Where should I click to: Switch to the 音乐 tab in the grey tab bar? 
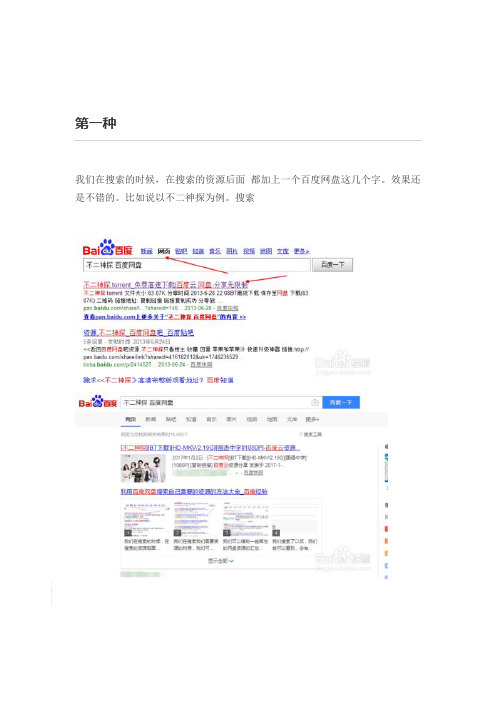click(x=211, y=419)
